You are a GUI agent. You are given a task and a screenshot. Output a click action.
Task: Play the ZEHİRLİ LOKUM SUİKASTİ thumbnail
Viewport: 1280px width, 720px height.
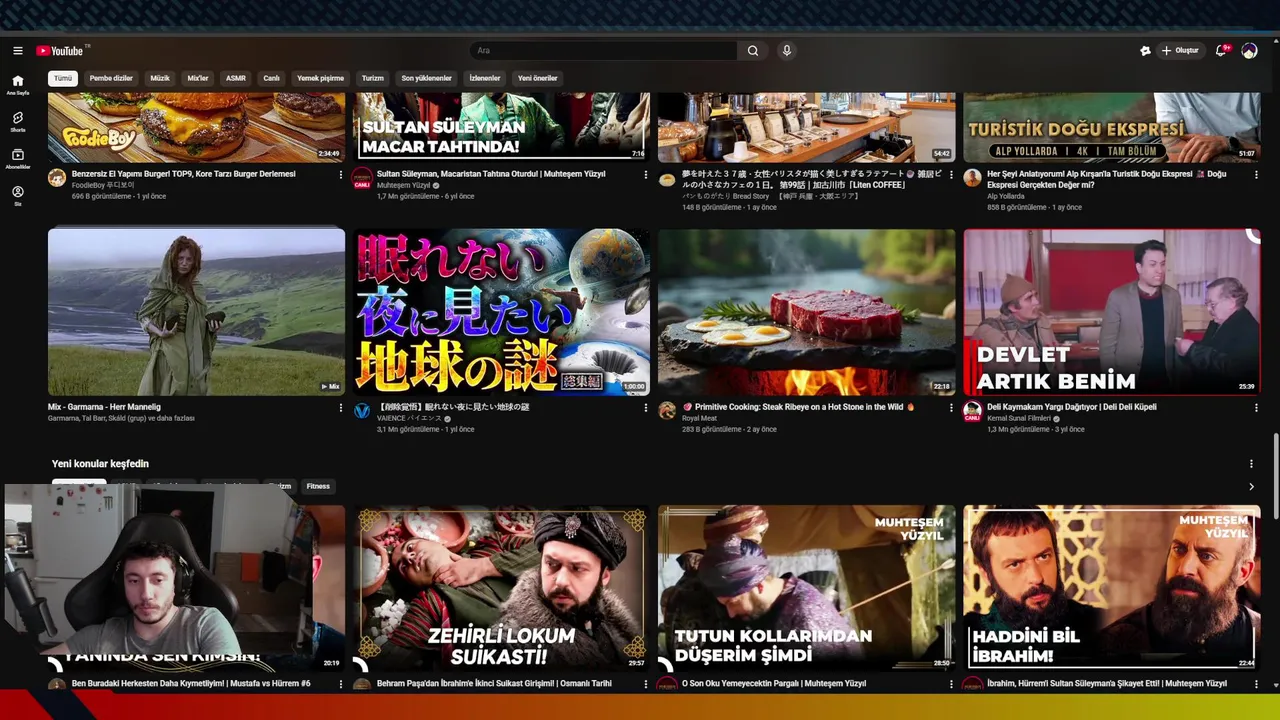[501, 588]
